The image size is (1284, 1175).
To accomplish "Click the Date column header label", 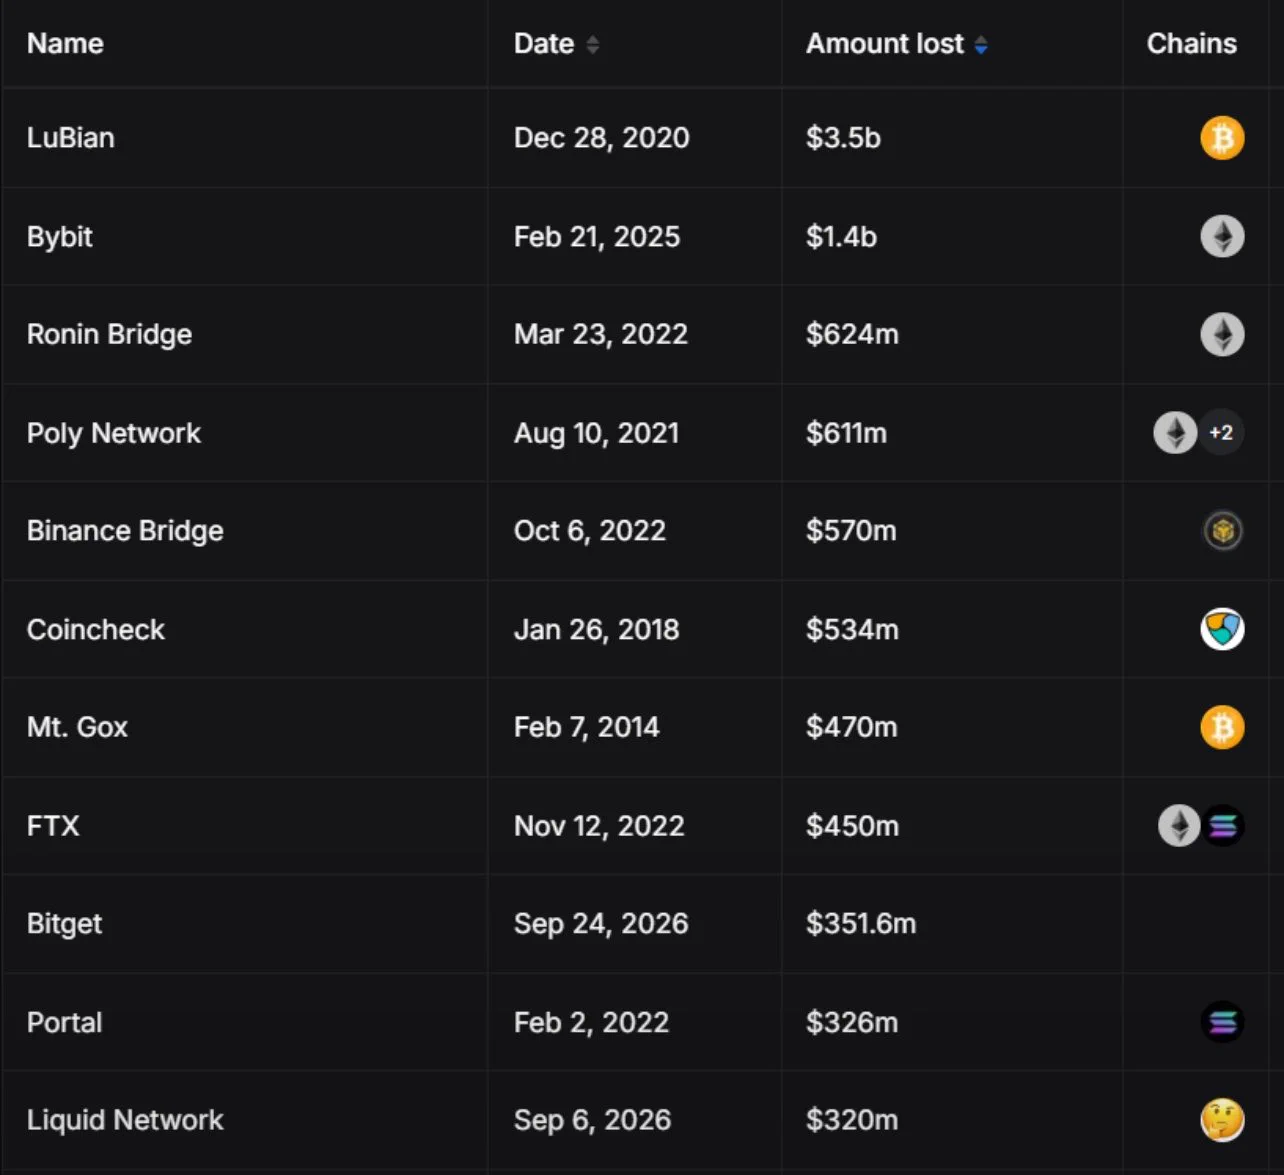I will (x=544, y=43).
